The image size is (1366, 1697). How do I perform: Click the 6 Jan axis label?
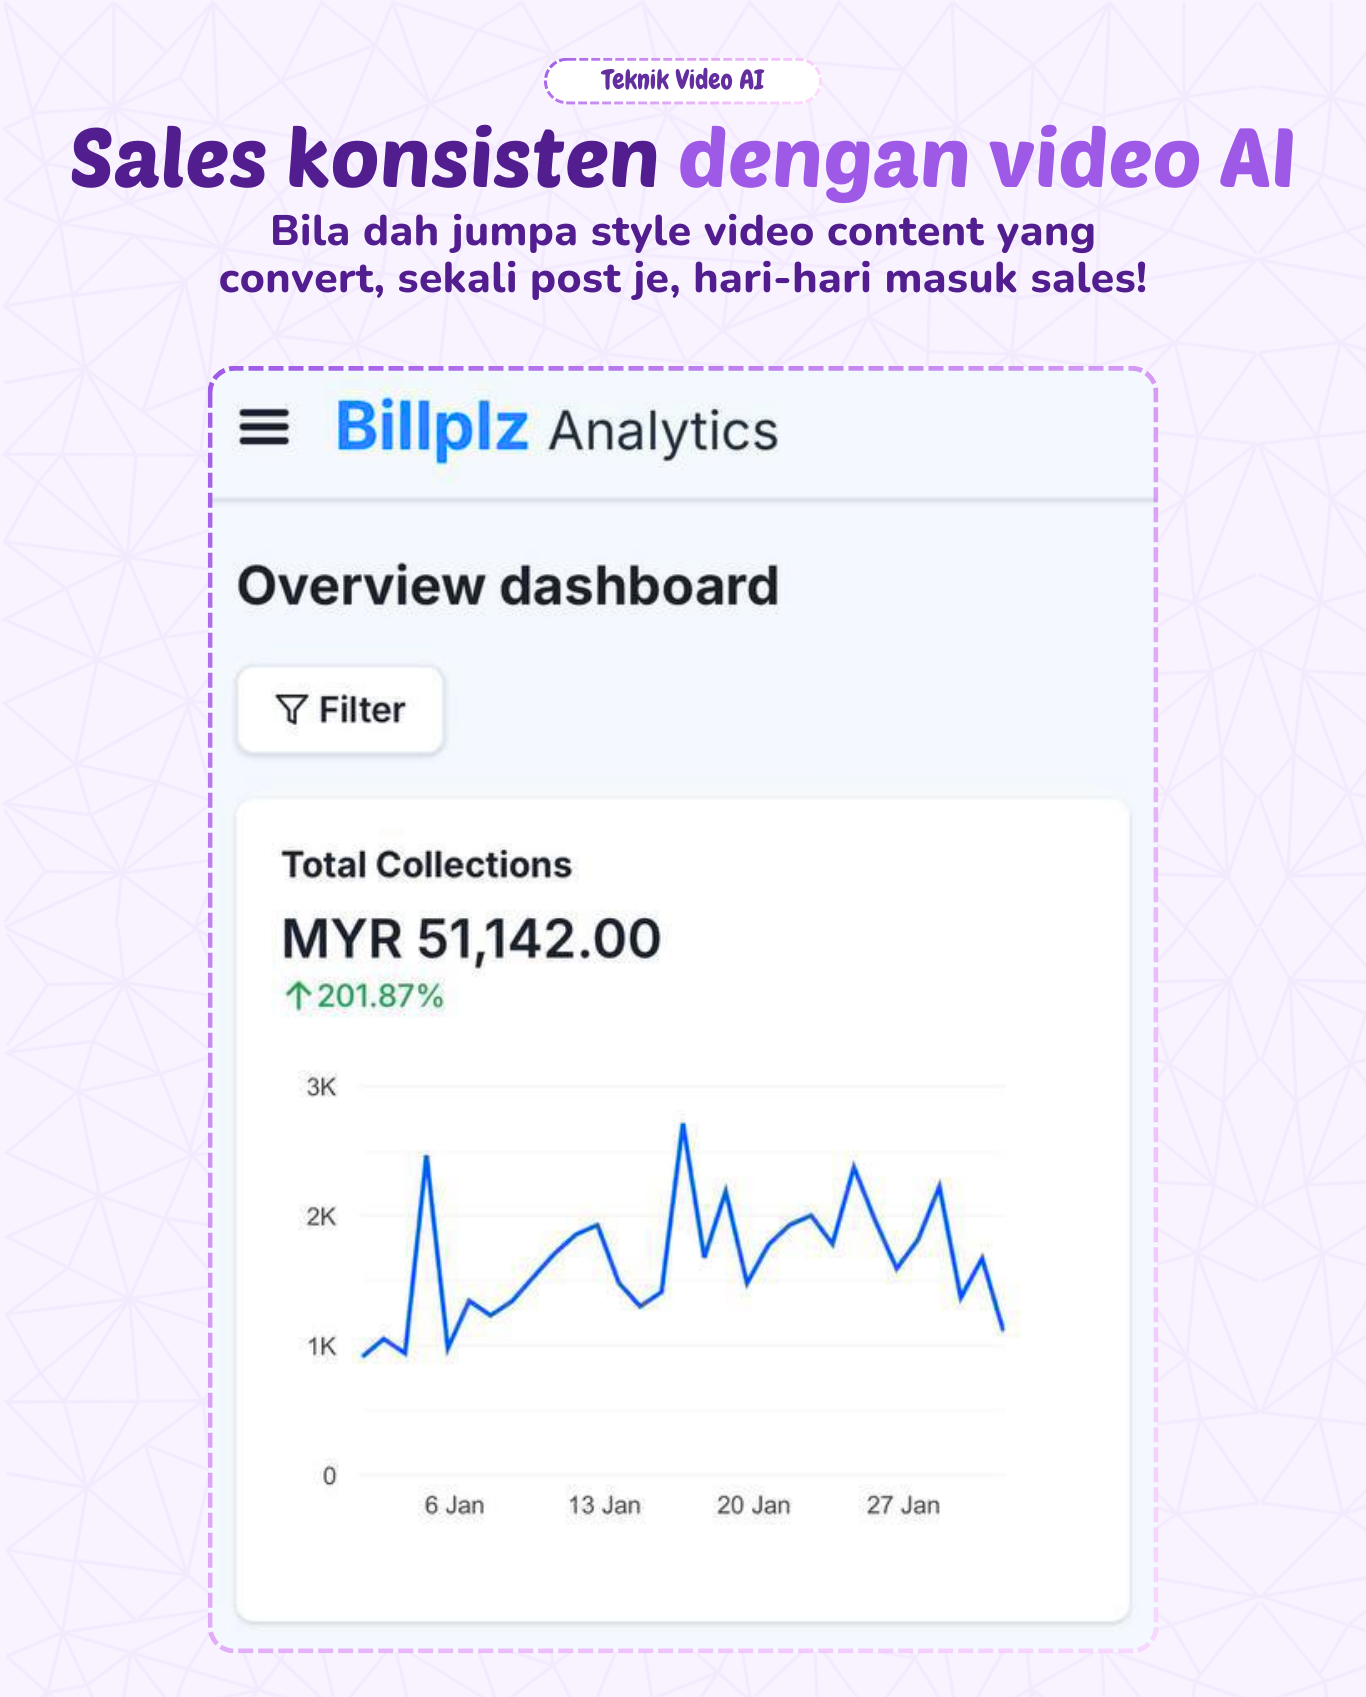pos(454,1505)
